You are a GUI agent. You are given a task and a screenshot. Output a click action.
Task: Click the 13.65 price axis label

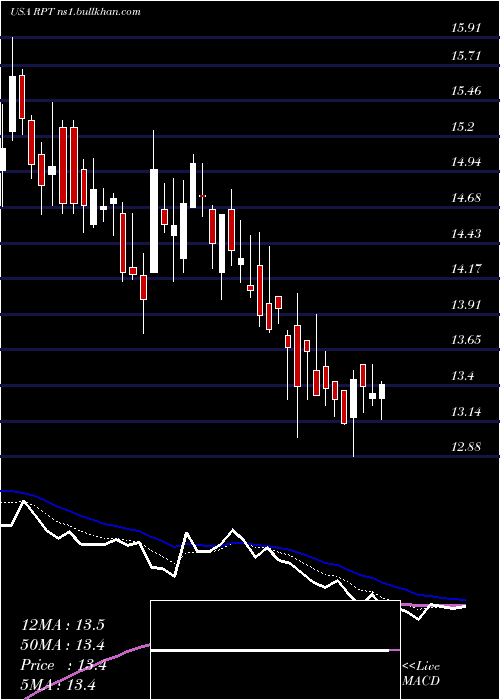pos(466,340)
